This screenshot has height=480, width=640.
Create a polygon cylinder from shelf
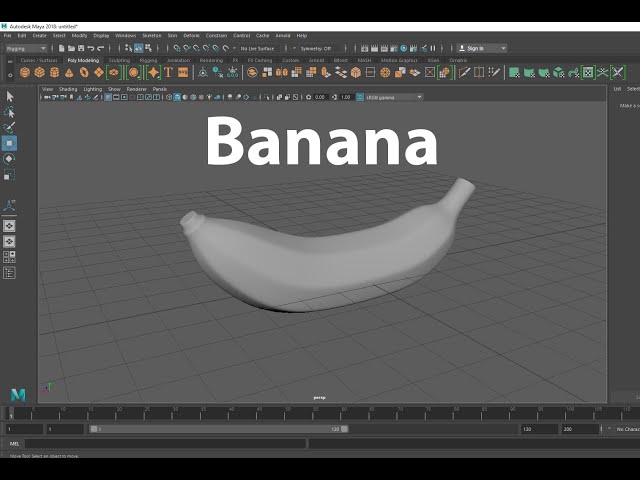coord(54,73)
